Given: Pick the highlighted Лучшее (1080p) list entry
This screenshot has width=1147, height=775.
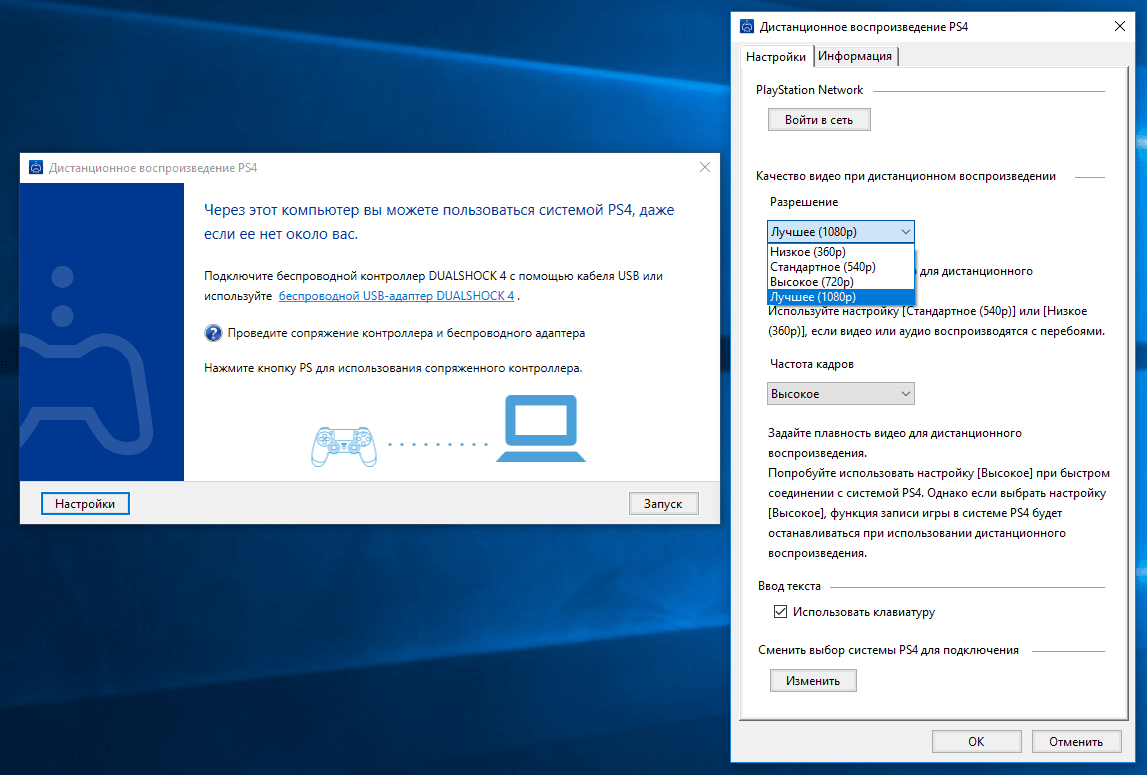Looking at the screenshot, I should pos(840,297).
